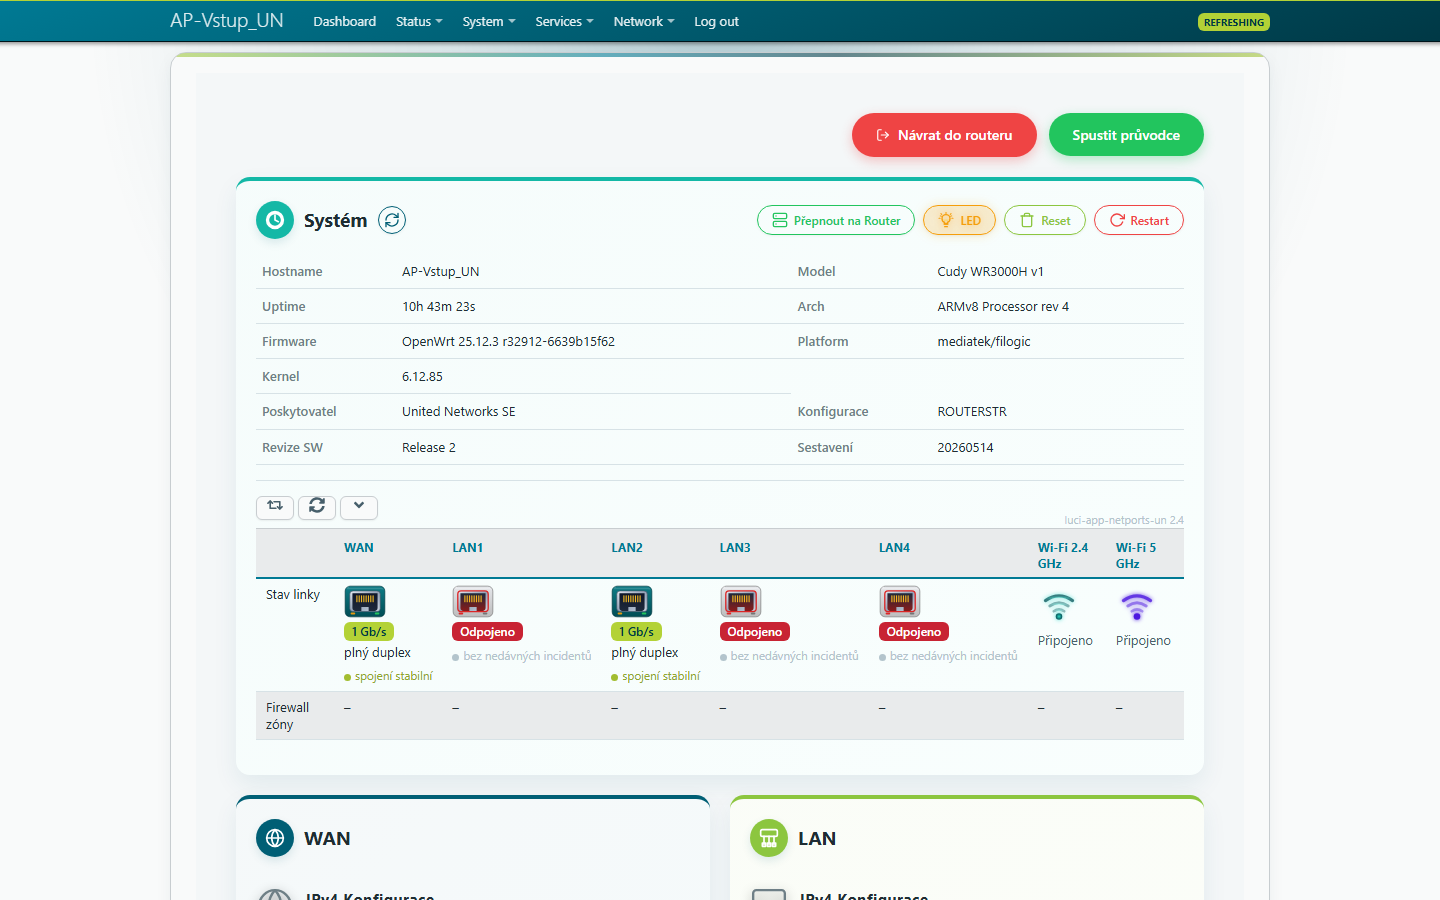Screen dimensions: 1440x900
Task: Click the Reset button
Action: (x=1045, y=220)
